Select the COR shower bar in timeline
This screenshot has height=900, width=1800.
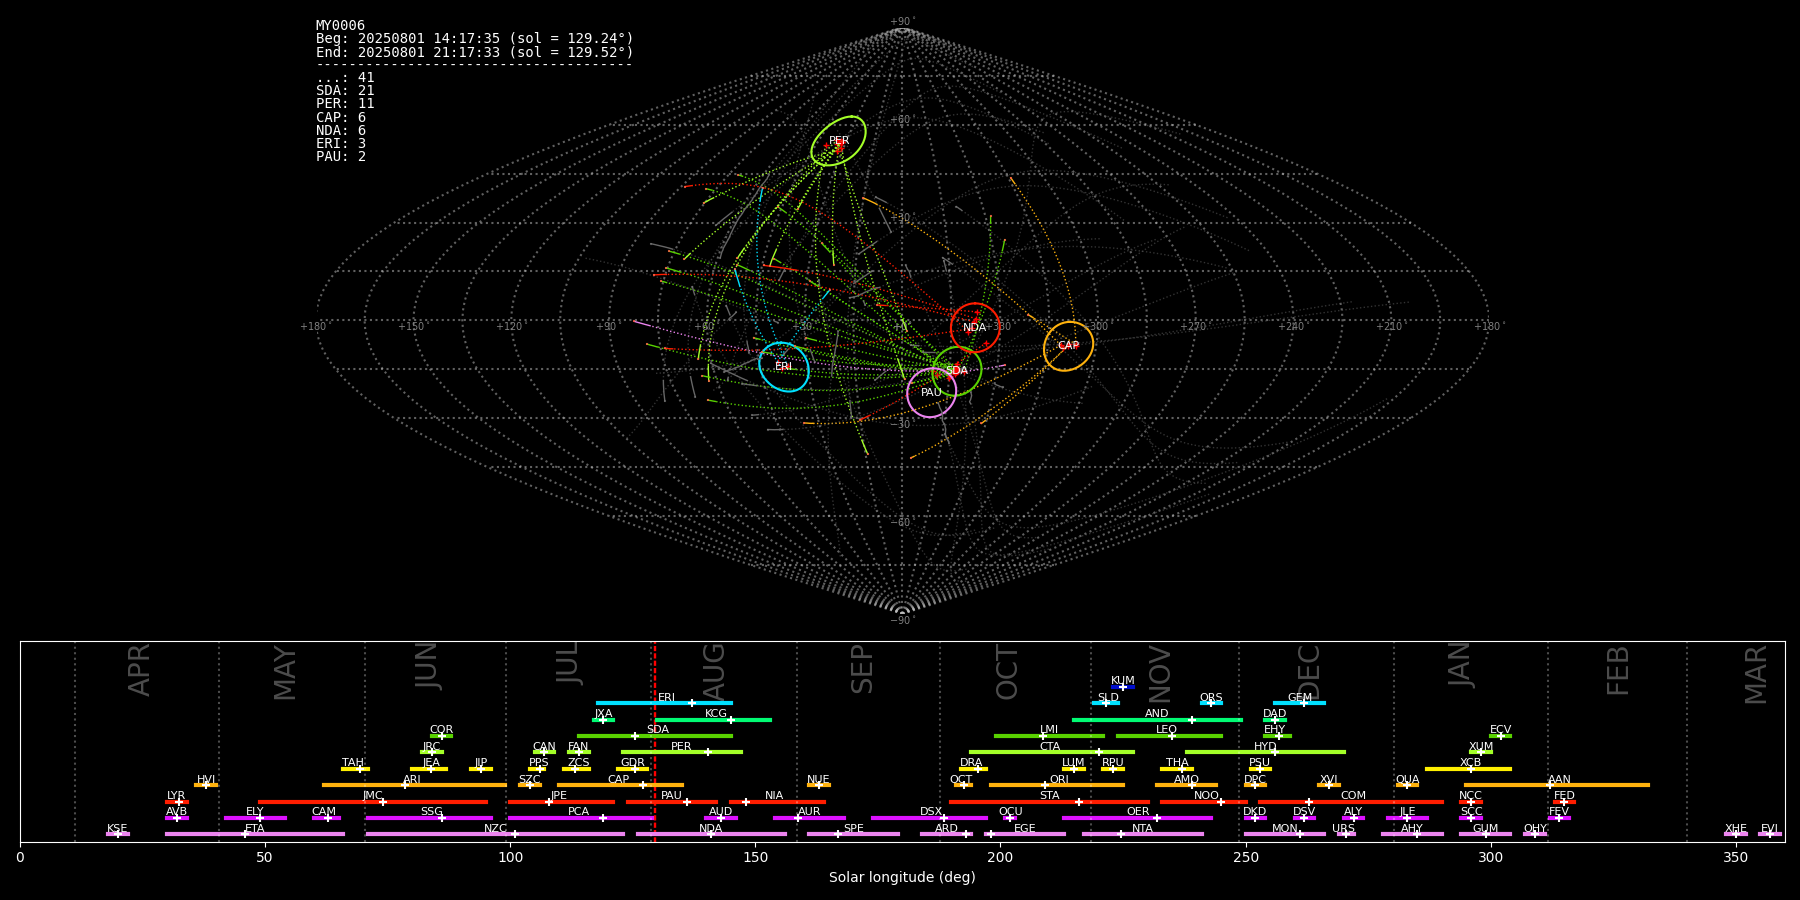pyautogui.click(x=441, y=736)
